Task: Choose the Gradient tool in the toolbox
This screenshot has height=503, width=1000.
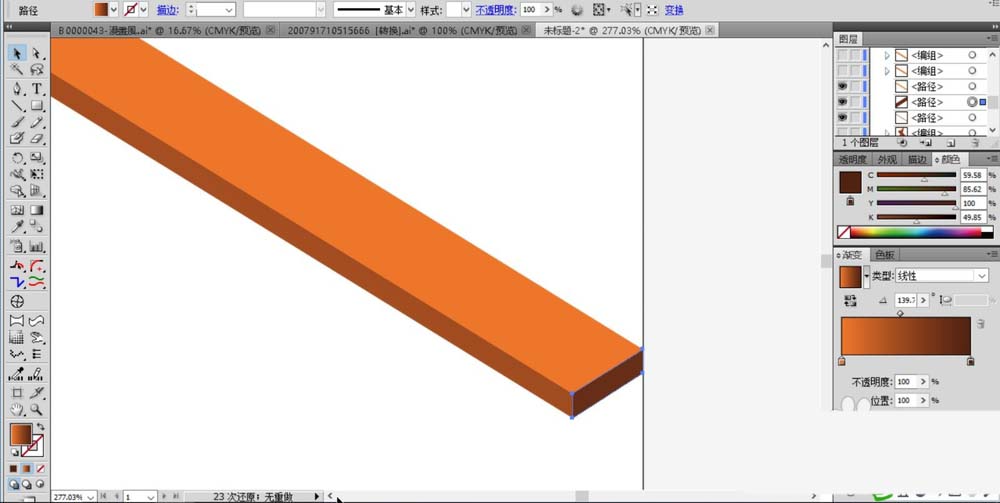Action: [36, 210]
